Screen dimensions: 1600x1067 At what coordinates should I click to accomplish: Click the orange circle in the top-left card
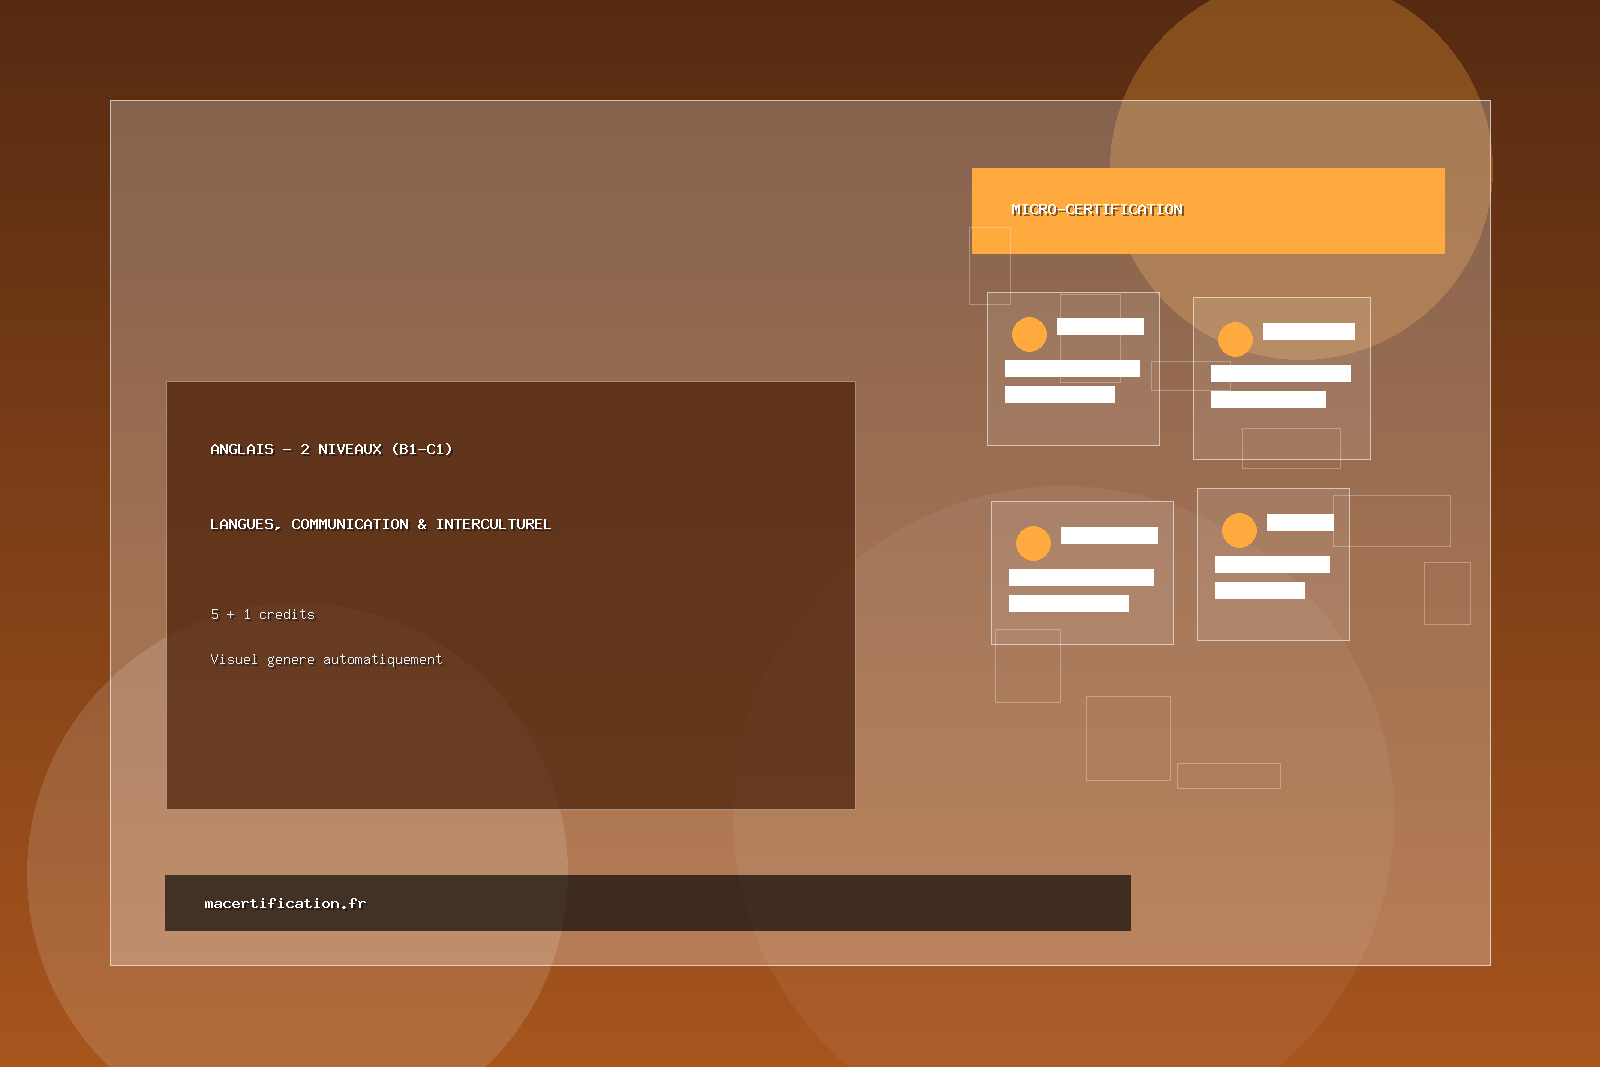[1029, 334]
